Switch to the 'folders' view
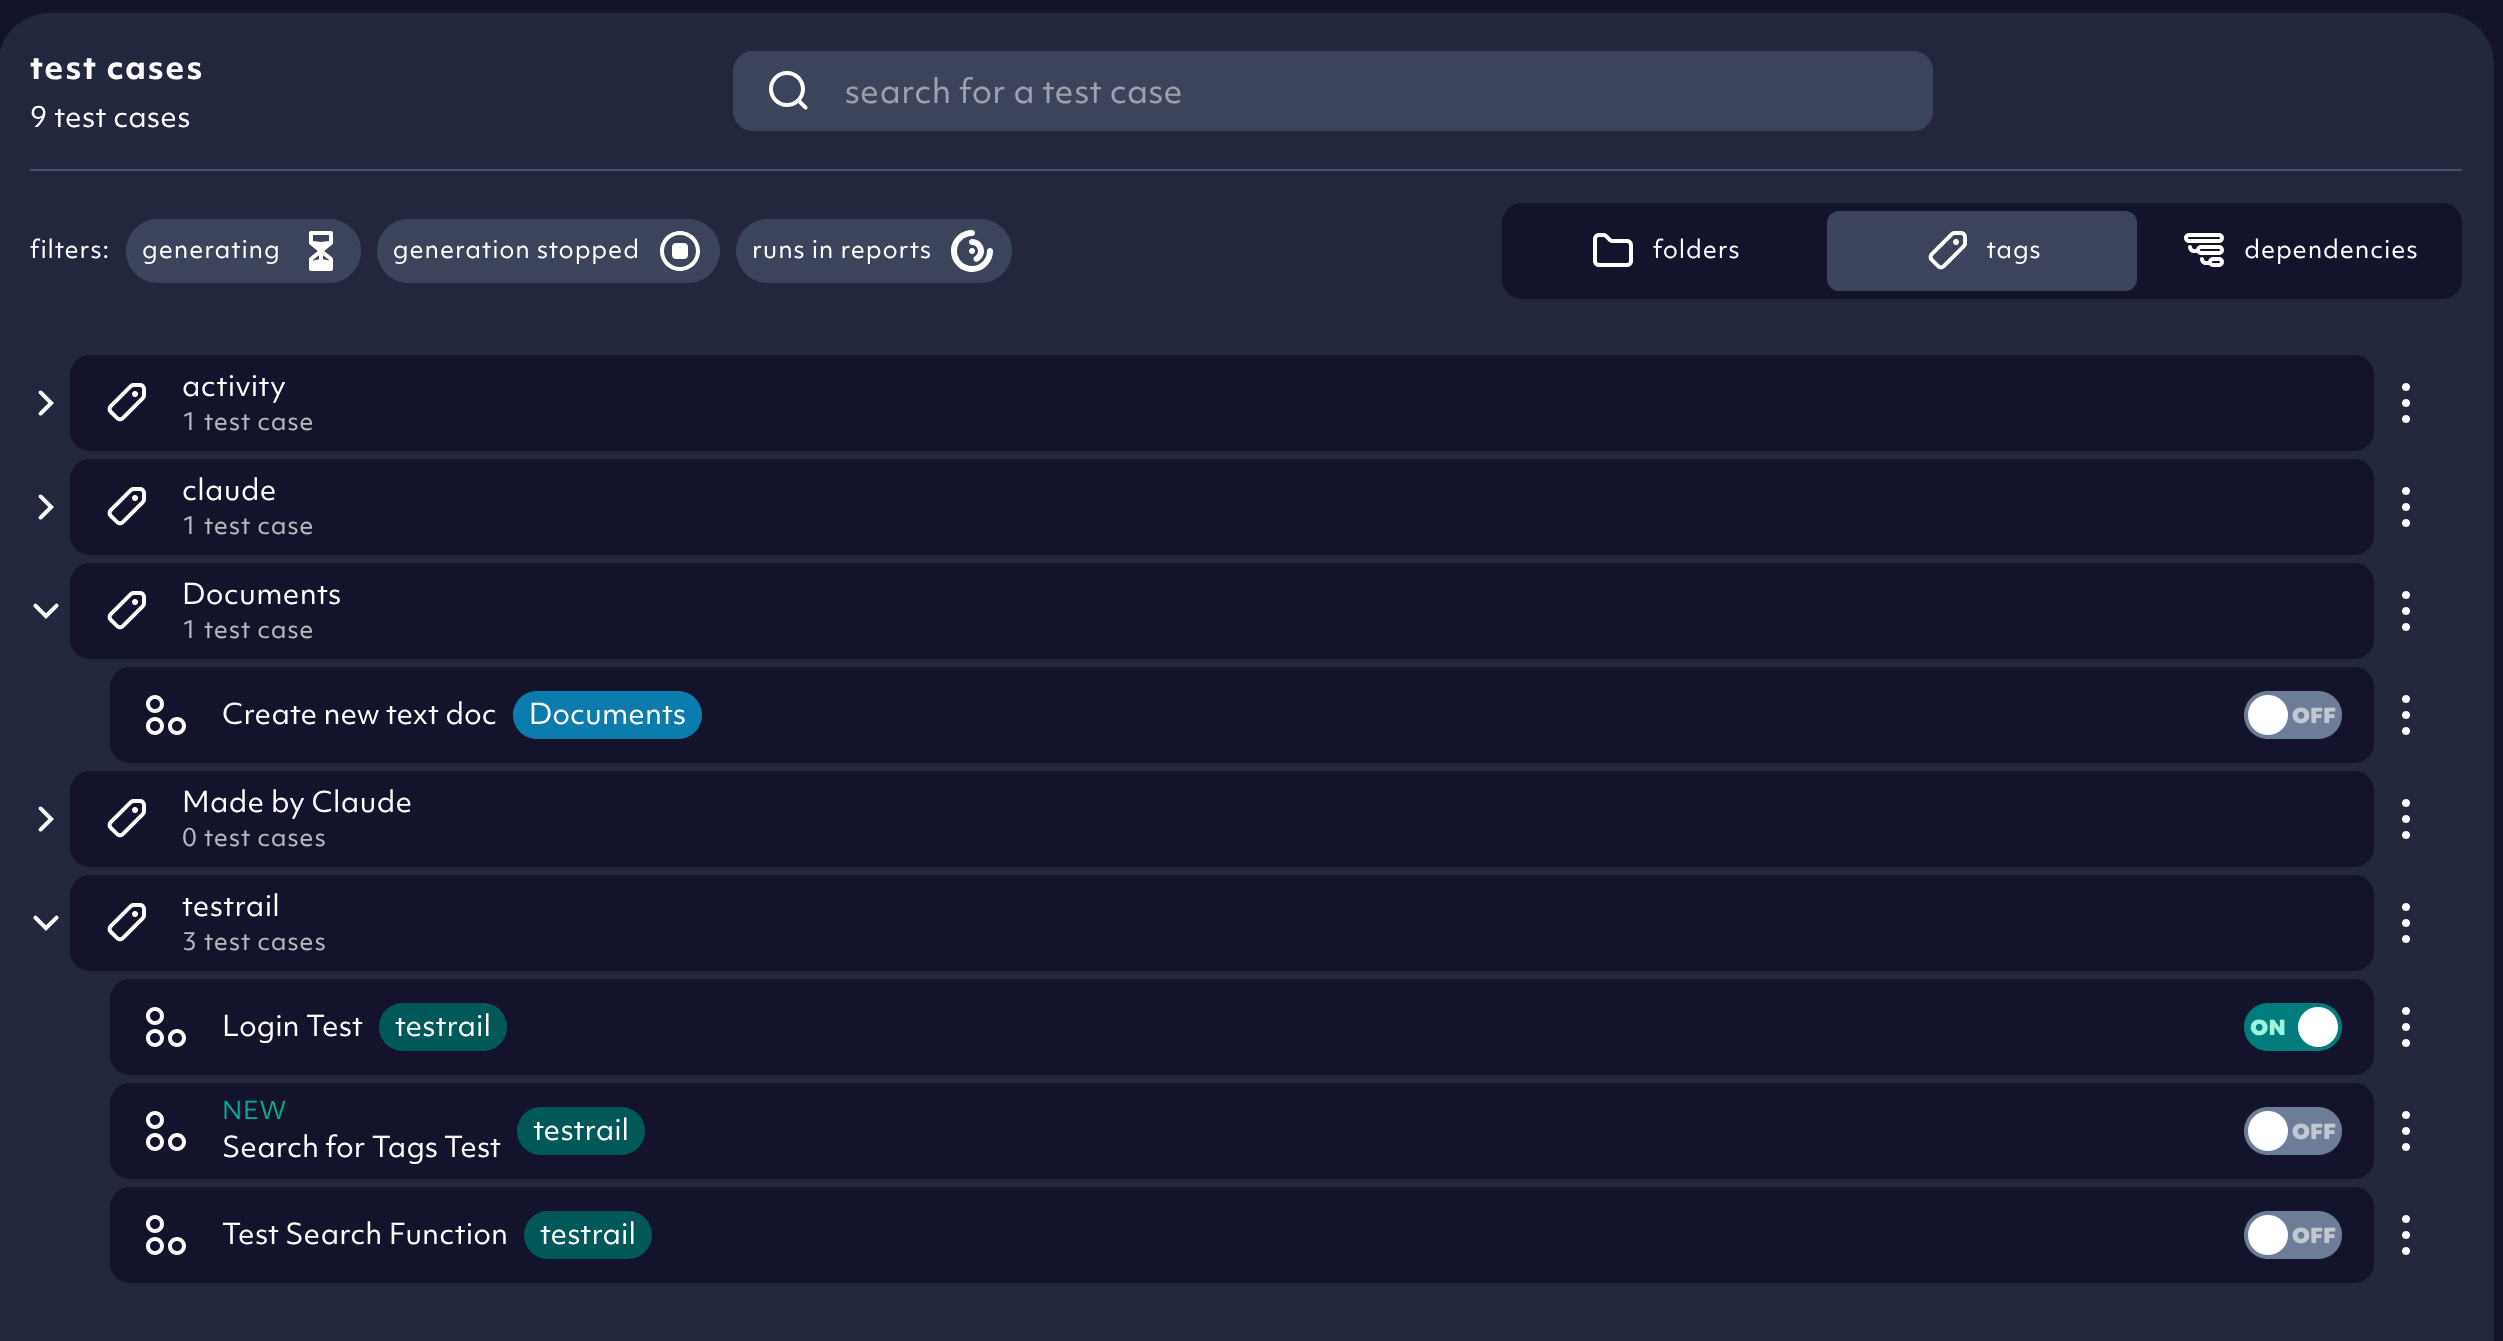This screenshot has width=2503, height=1341. pos(1665,250)
